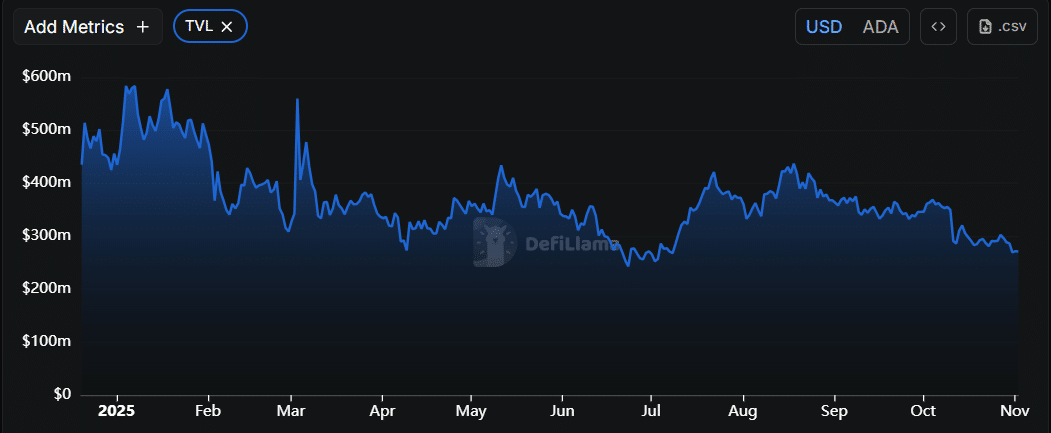The width and height of the screenshot is (1051, 433).
Task: Click the 2025 year label on the x-axis
Action: [x=117, y=411]
